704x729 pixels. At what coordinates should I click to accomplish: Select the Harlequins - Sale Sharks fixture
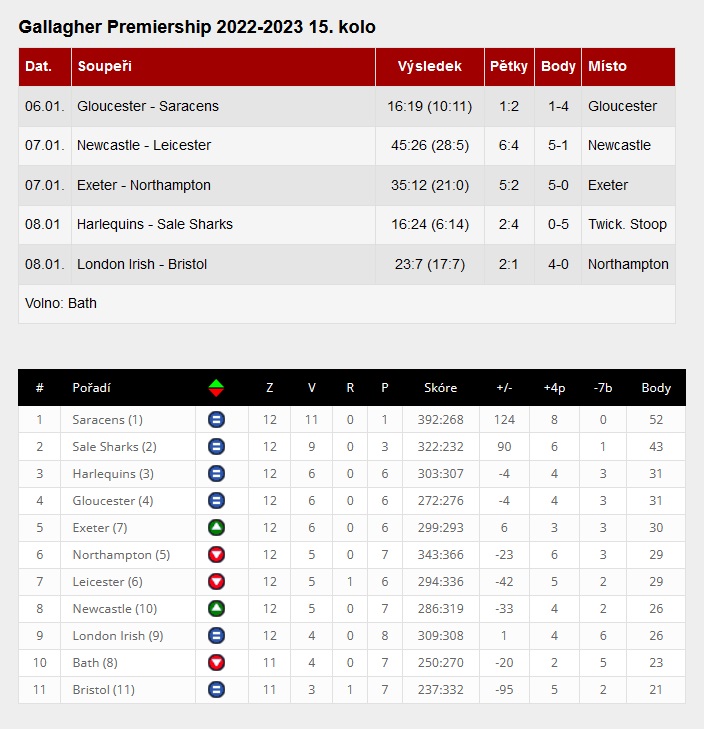pos(155,224)
